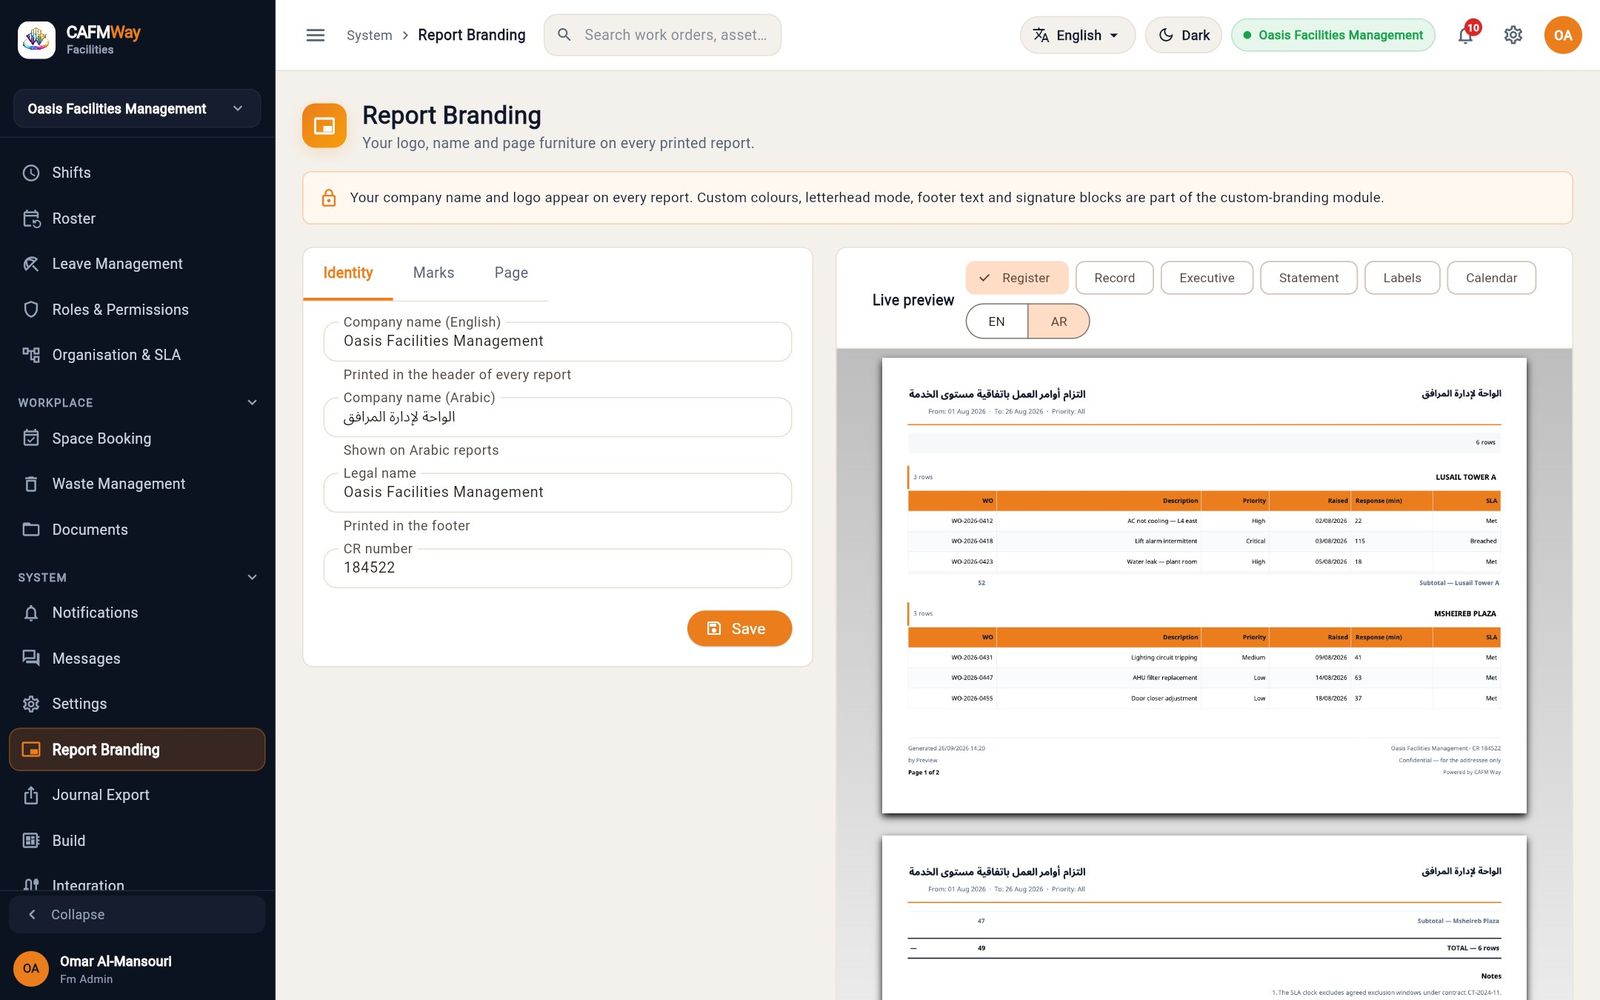Open the Identity tab
The height and width of the screenshot is (1000, 1600).
348,273
